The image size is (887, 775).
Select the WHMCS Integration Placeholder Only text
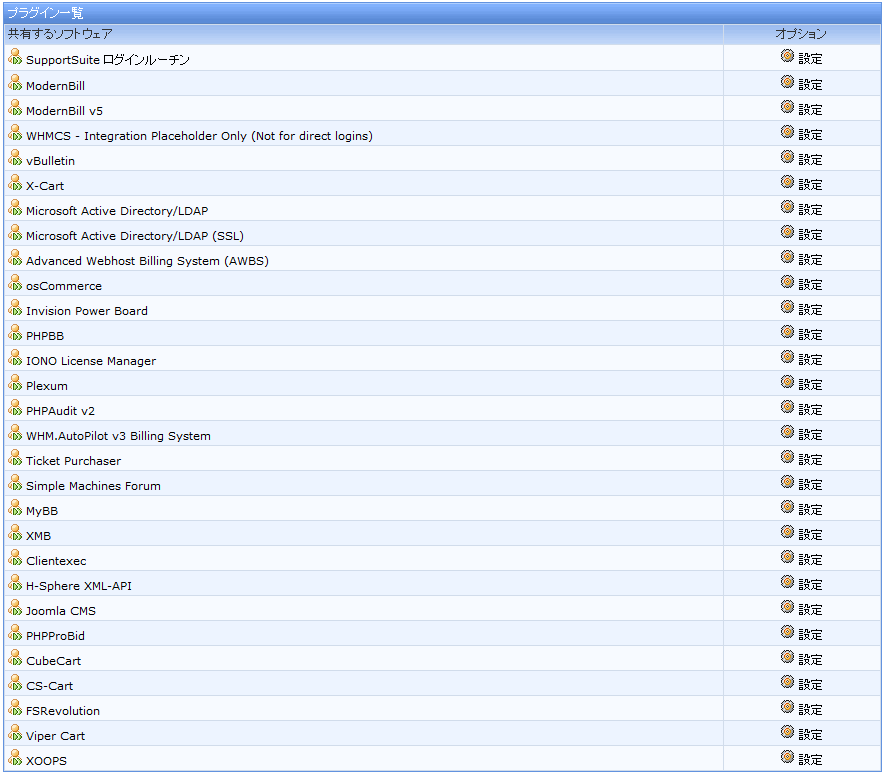(200, 136)
